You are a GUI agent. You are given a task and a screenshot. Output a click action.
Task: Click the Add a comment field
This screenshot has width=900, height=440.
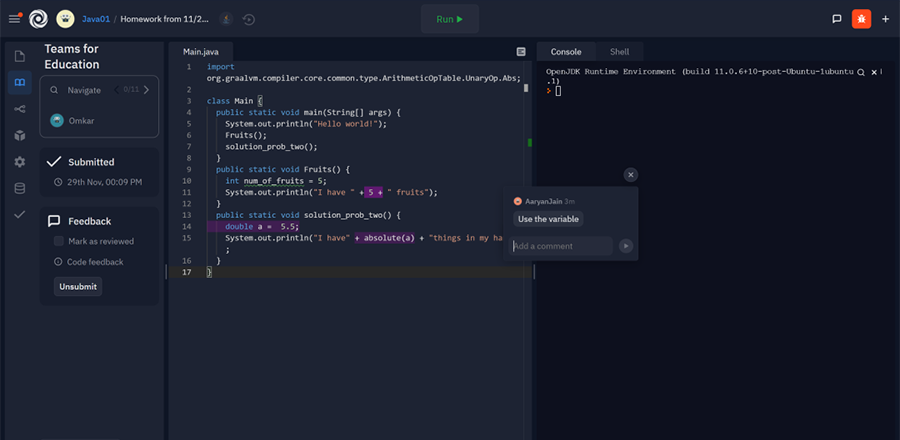[x=560, y=246]
